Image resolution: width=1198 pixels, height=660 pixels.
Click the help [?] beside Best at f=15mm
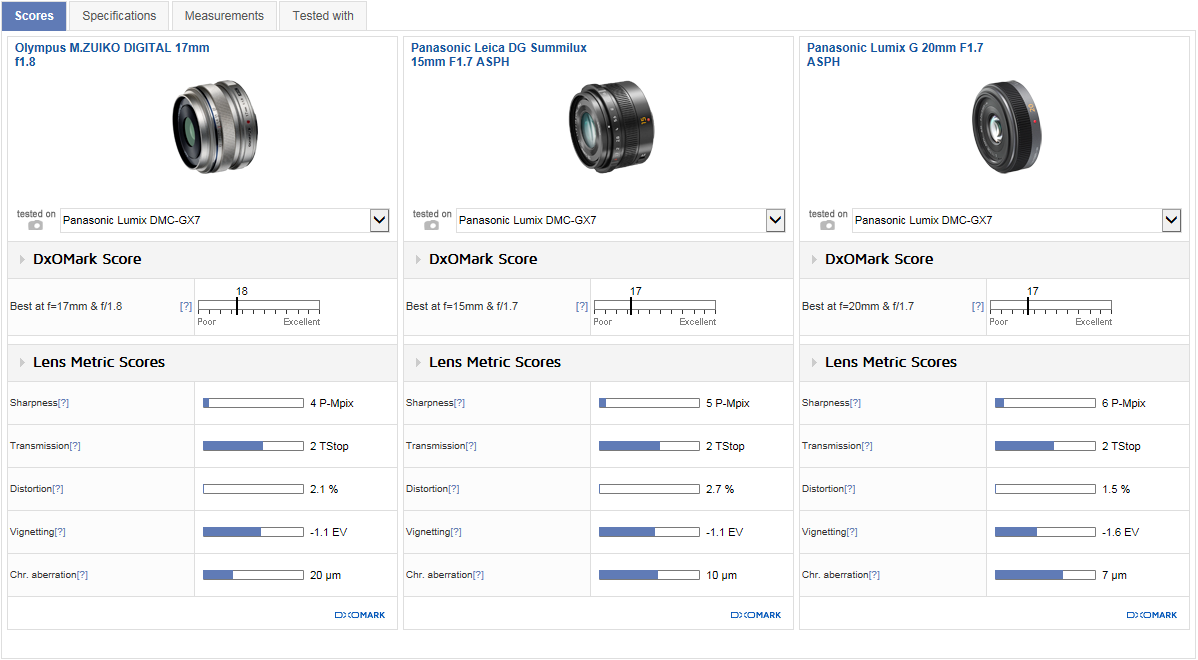pos(582,306)
